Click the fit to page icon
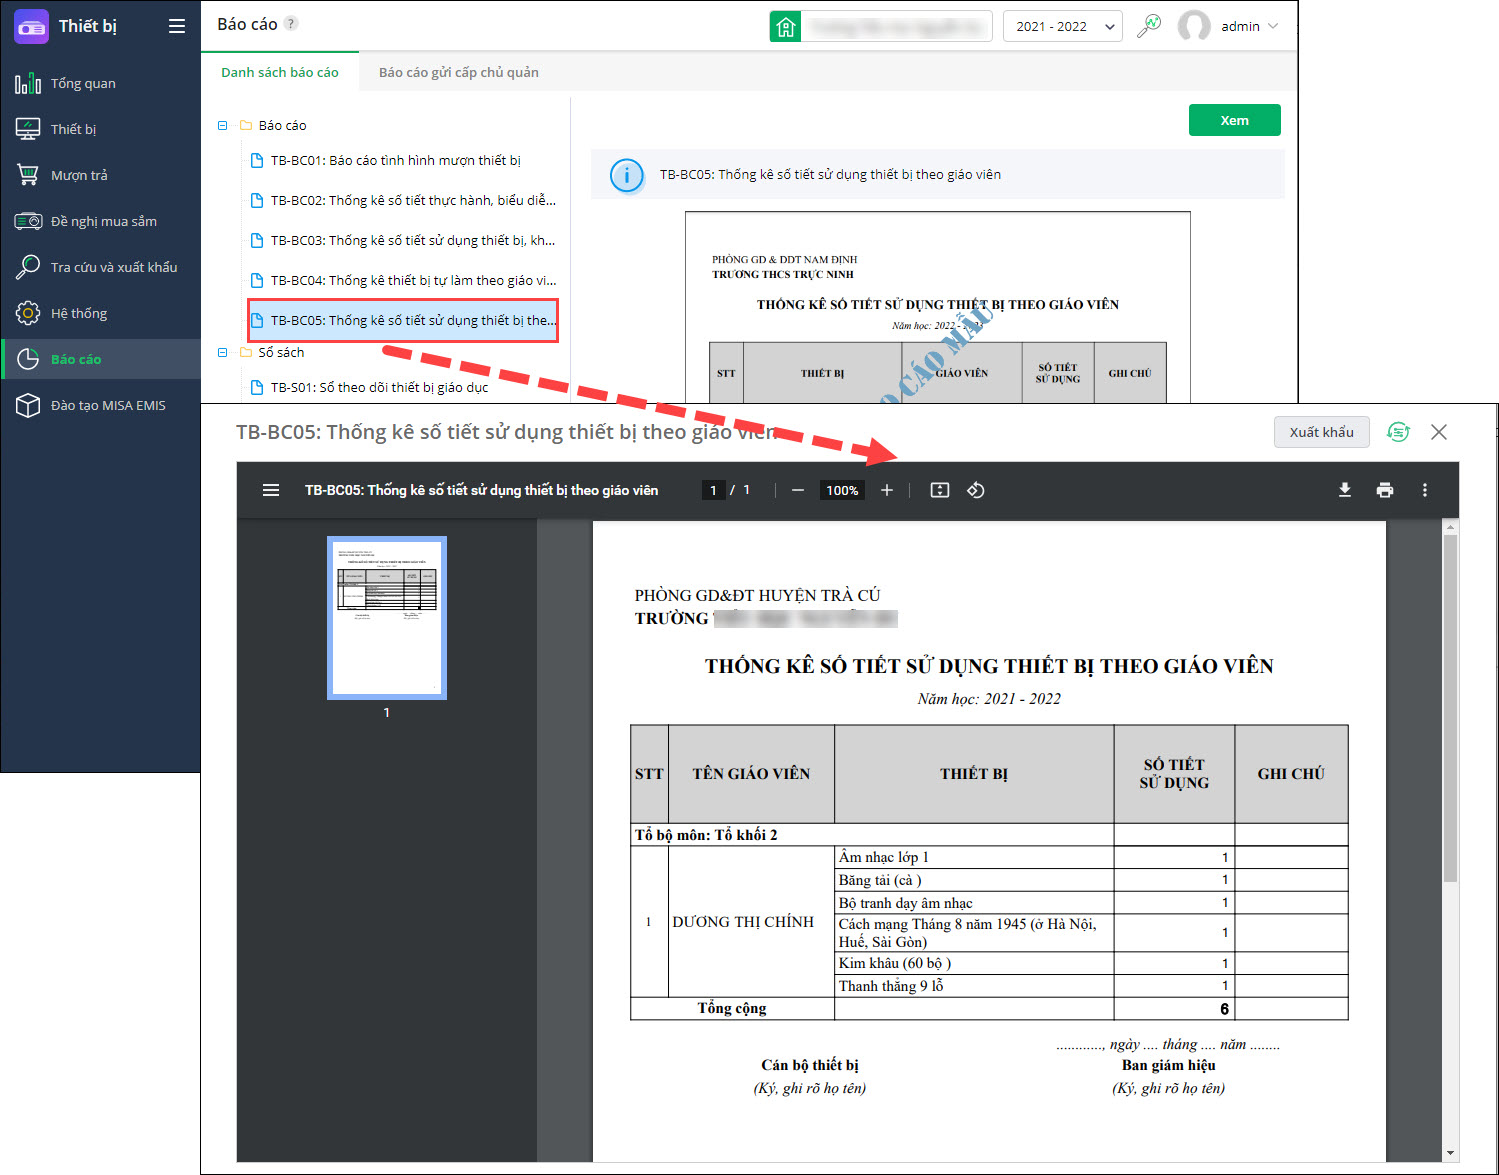Viewport: 1499px width, 1175px height. click(940, 490)
